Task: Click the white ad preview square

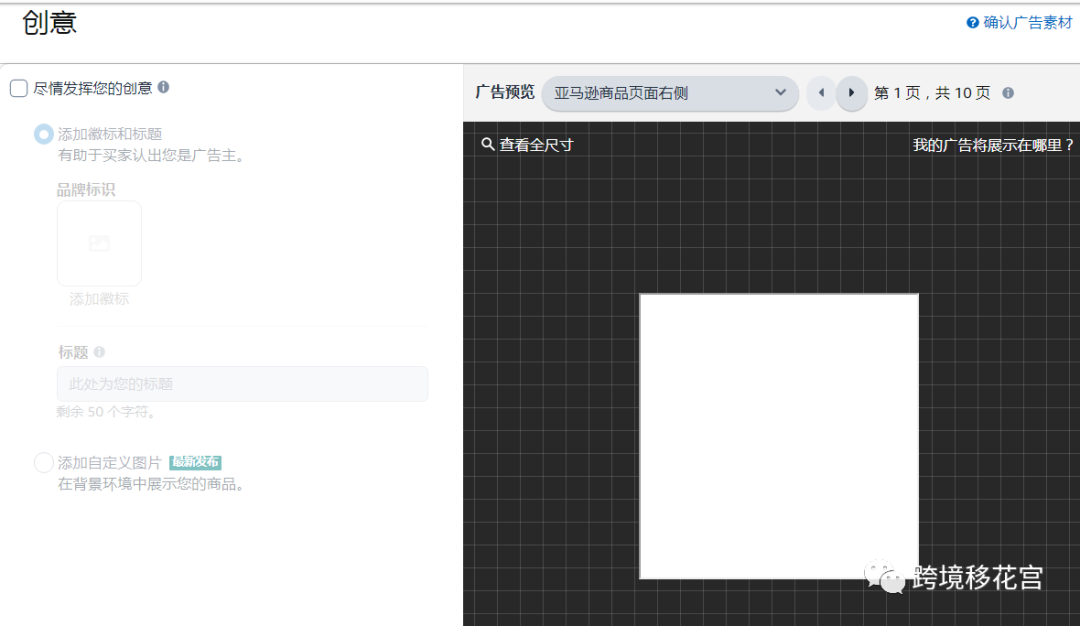Action: 779,436
